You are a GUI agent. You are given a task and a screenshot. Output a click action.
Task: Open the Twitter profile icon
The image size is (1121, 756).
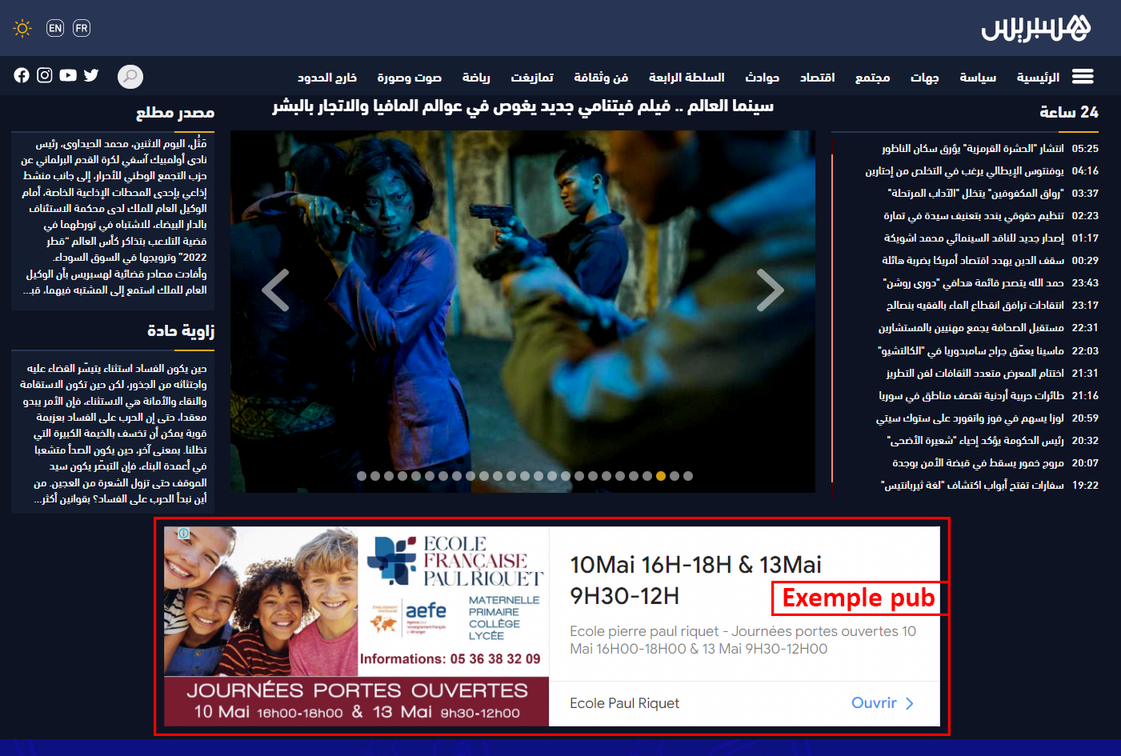click(x=91, y=75)
